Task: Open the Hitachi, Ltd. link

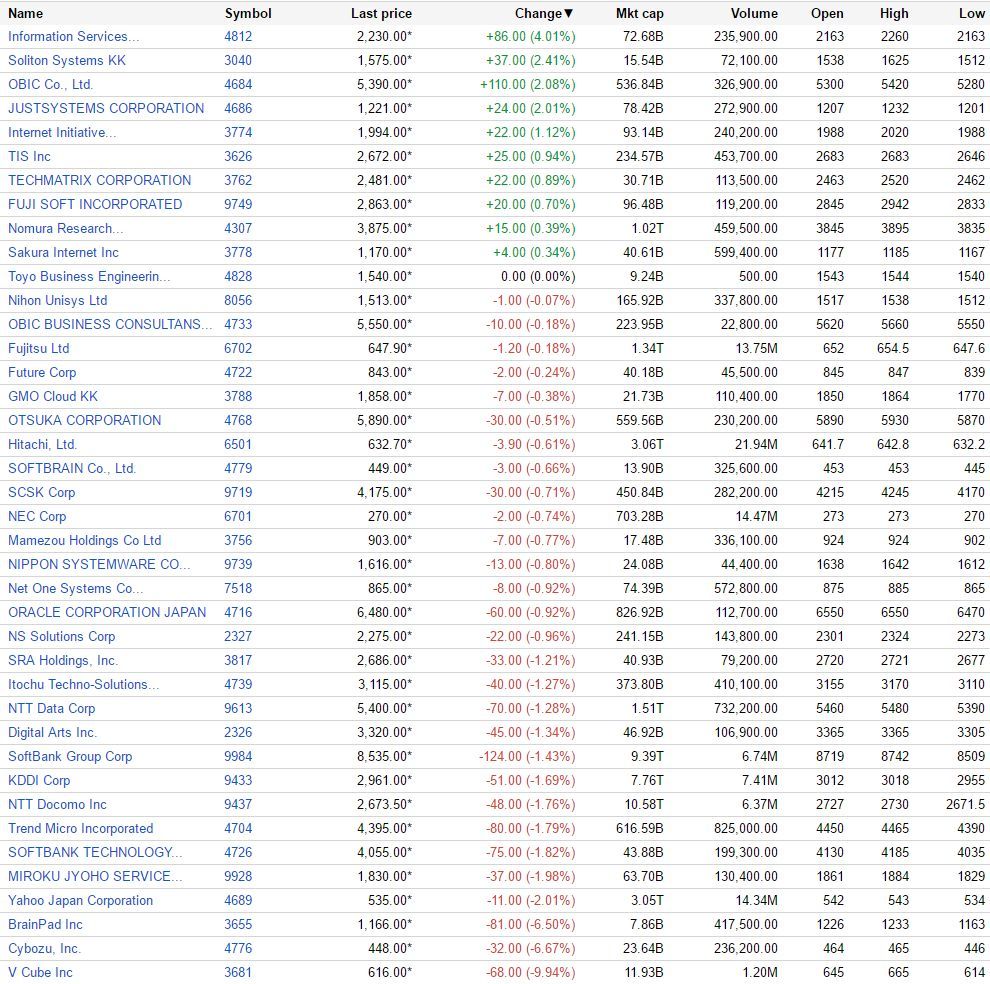Action: (x=42, y=445)
